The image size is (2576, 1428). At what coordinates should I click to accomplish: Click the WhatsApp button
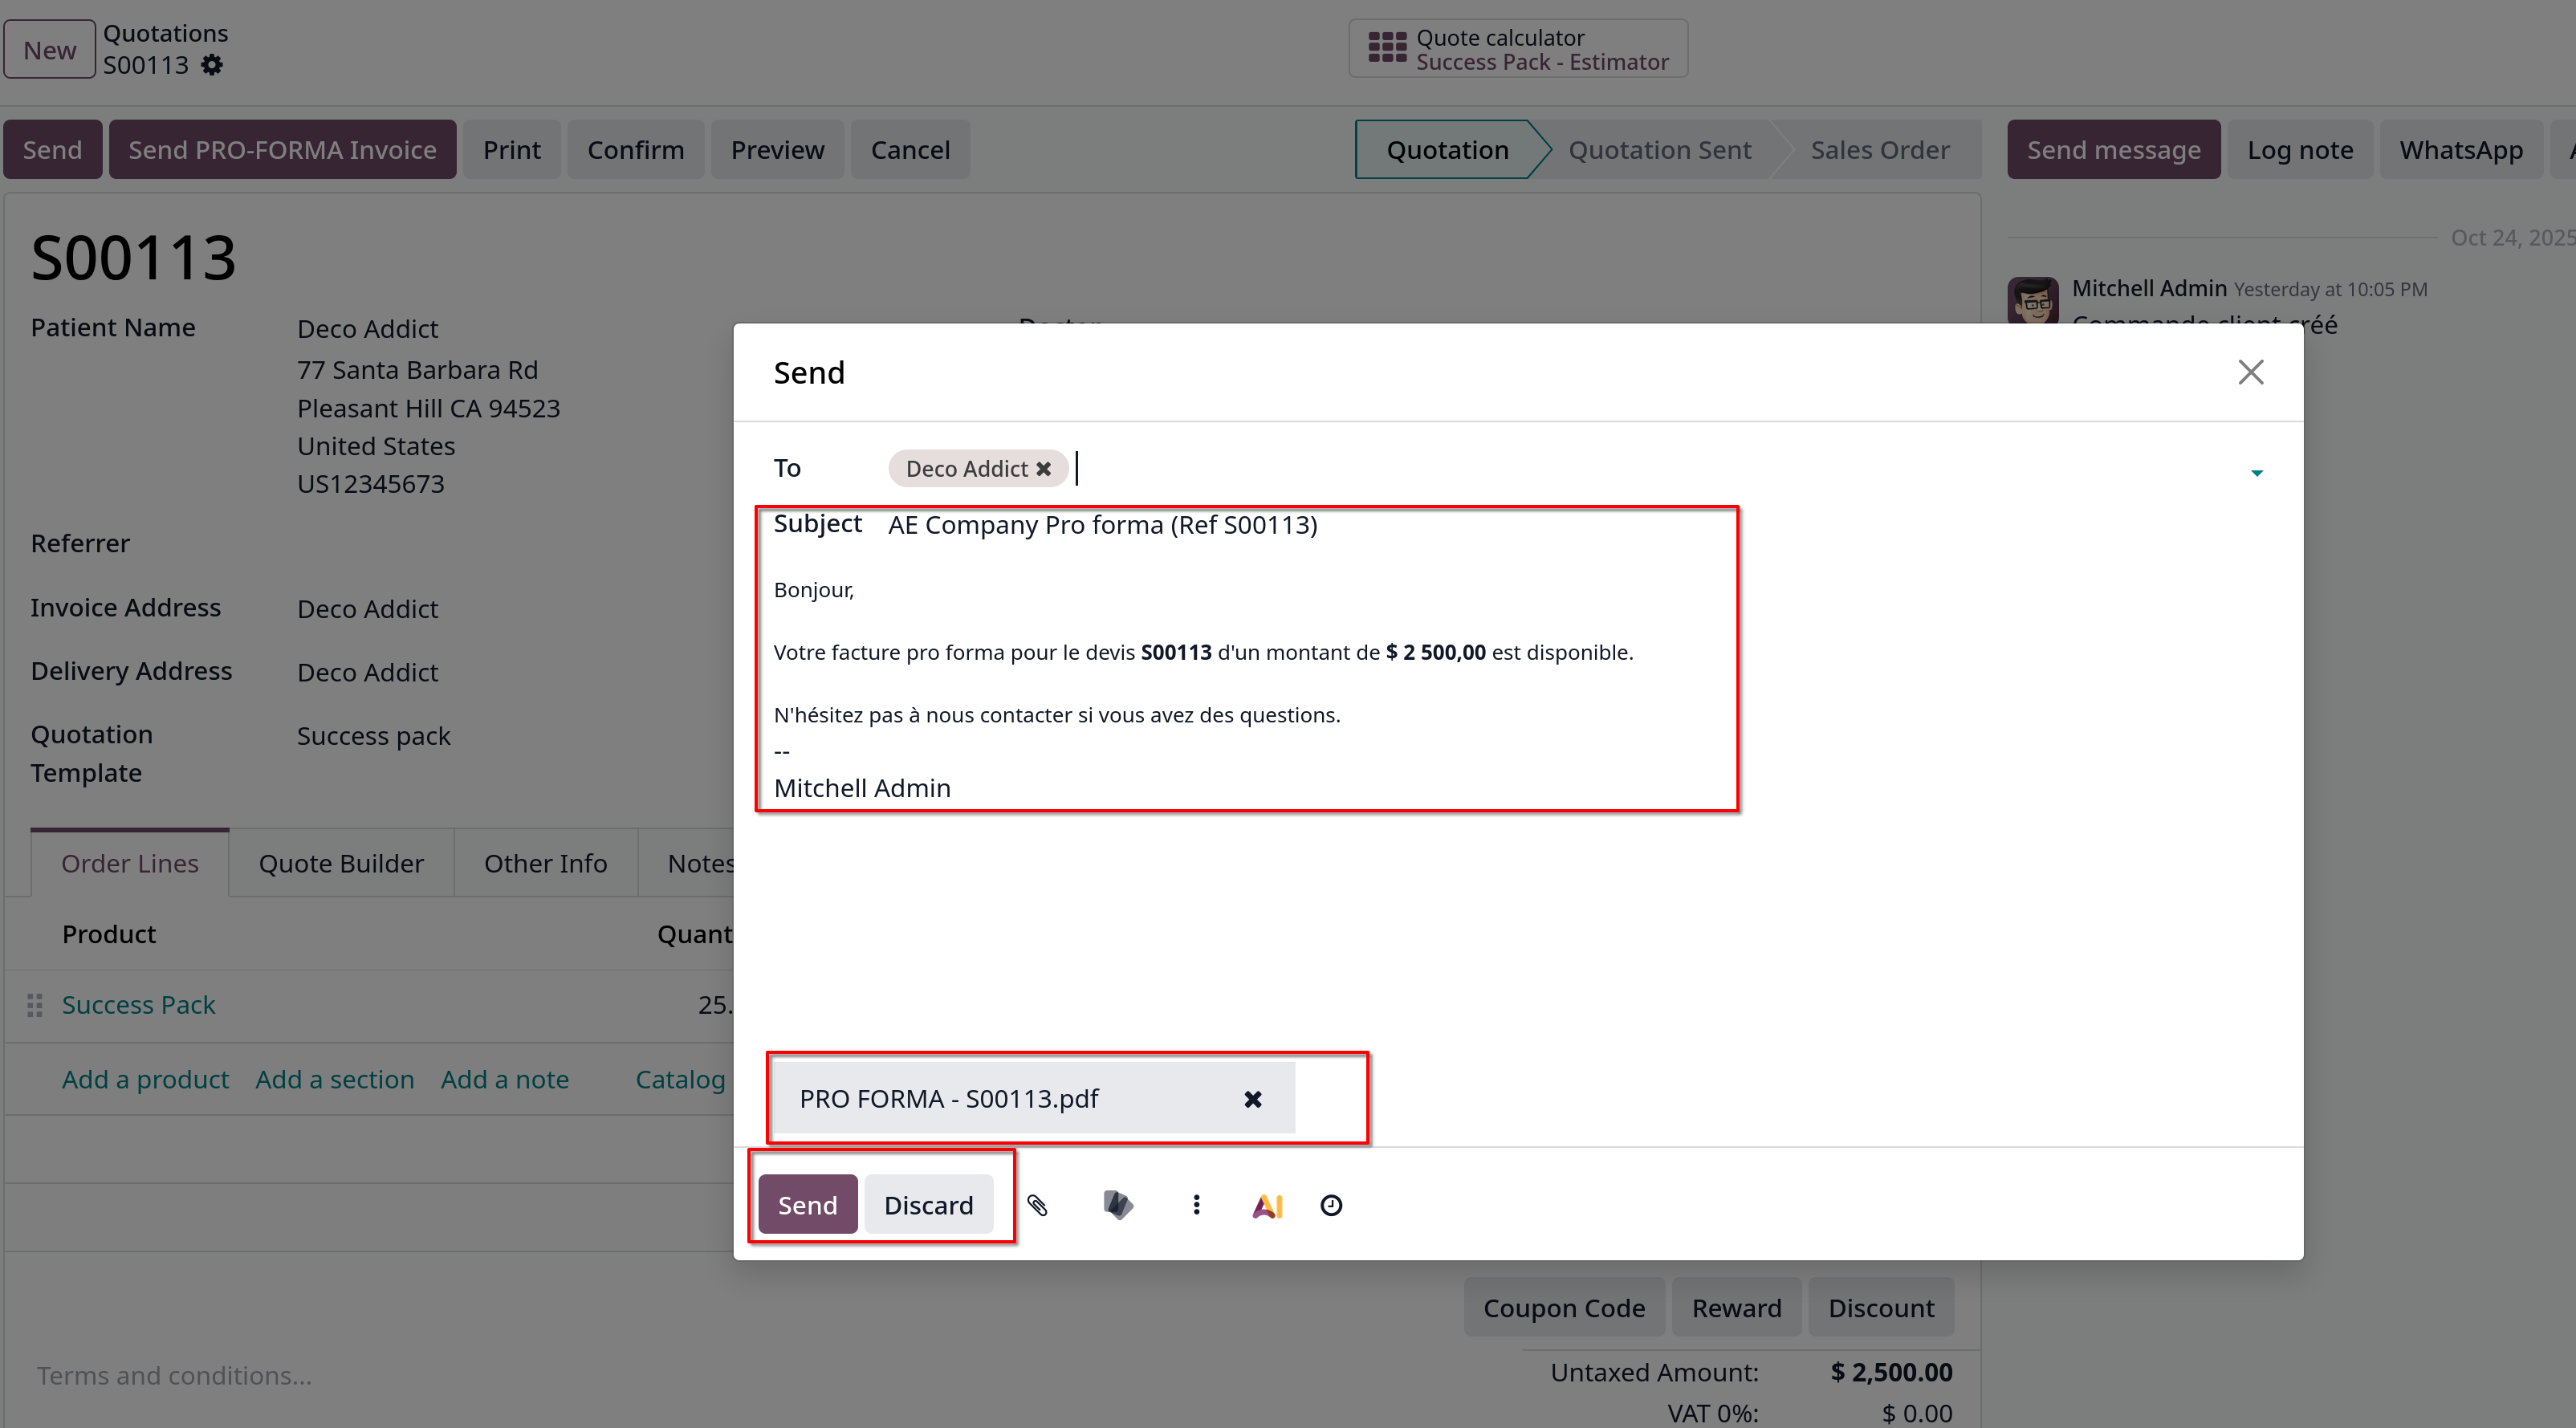[x=2460, y=150]
